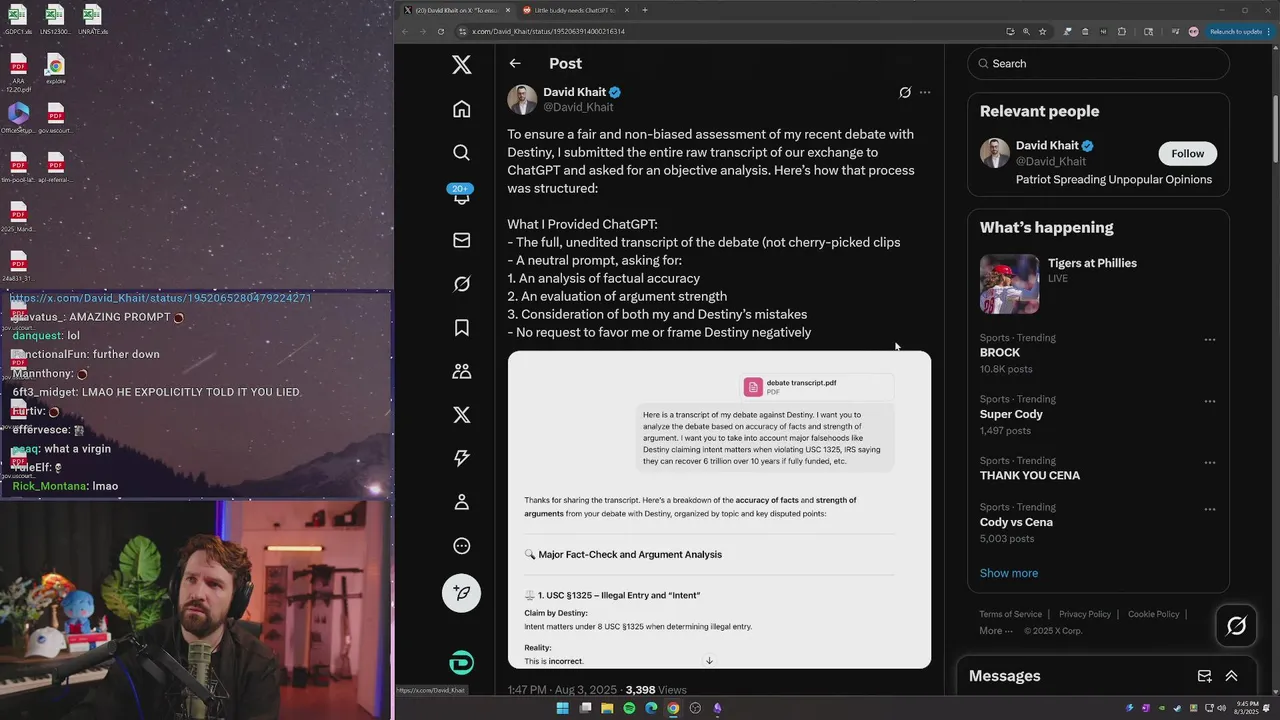Open account avatar at sidebar bottom
1280x720 pixels.
coord(461,662)
